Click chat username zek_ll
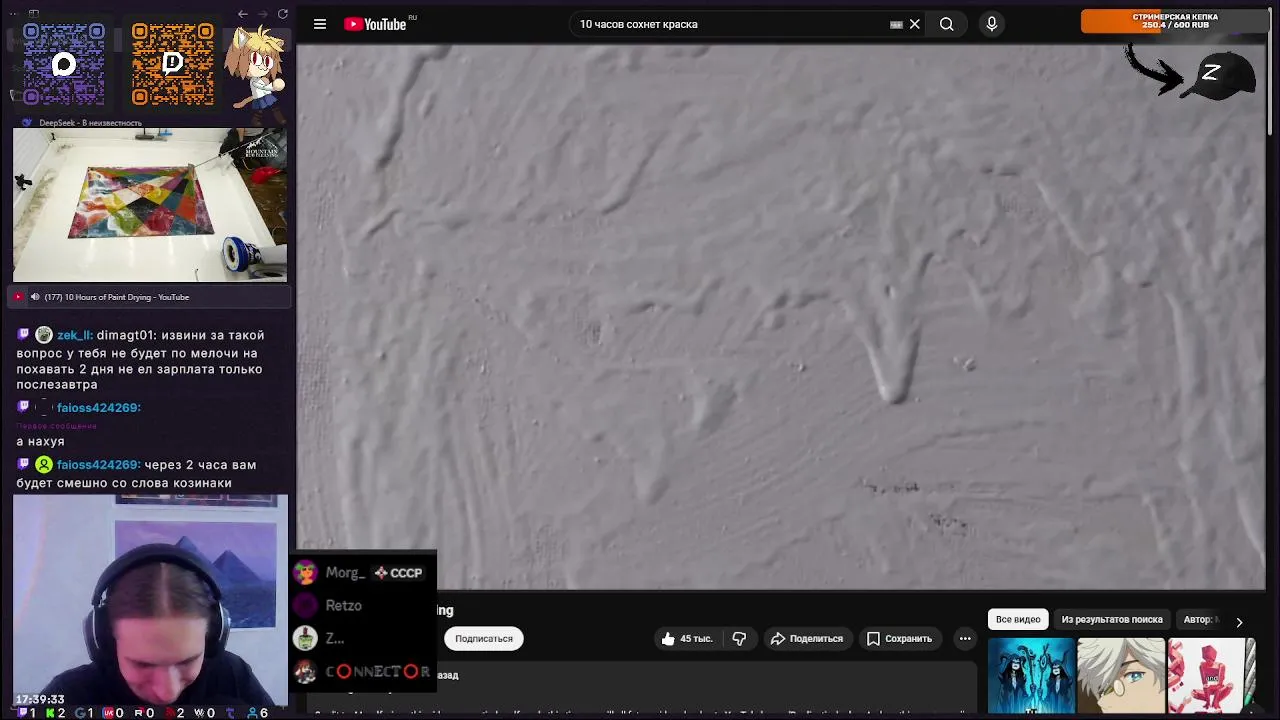The width and height of the screenshot is (1280, 720). pyautogui.click(x=74, y=335)
